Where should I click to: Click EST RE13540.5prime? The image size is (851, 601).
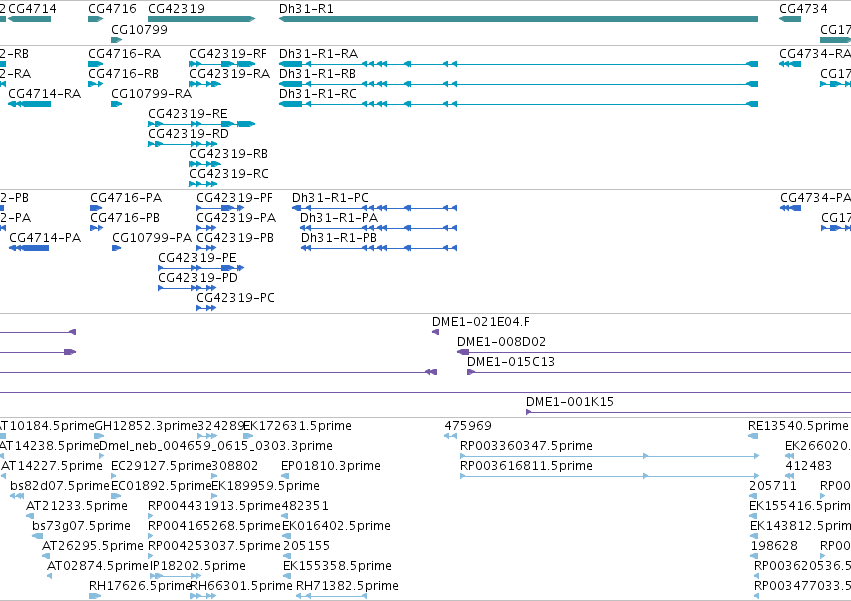click(798, 426)
